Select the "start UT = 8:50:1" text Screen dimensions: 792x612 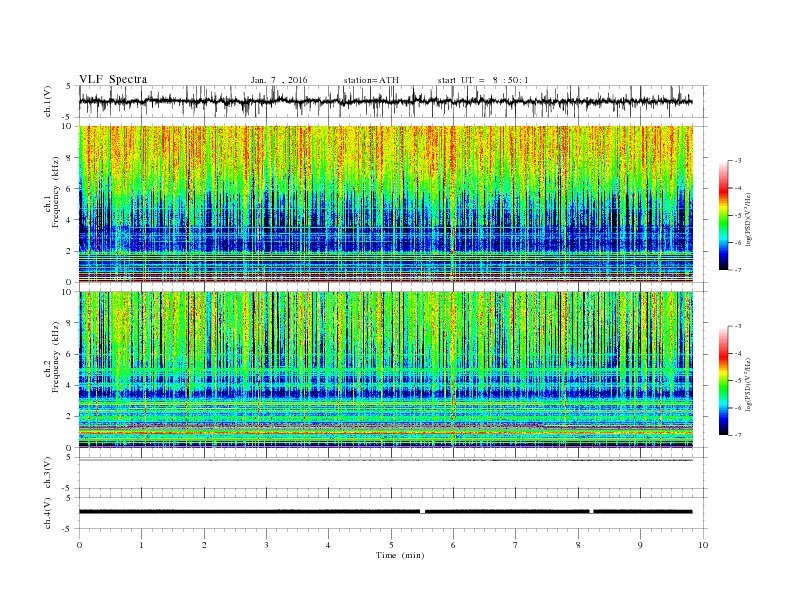tap(483, 80)
